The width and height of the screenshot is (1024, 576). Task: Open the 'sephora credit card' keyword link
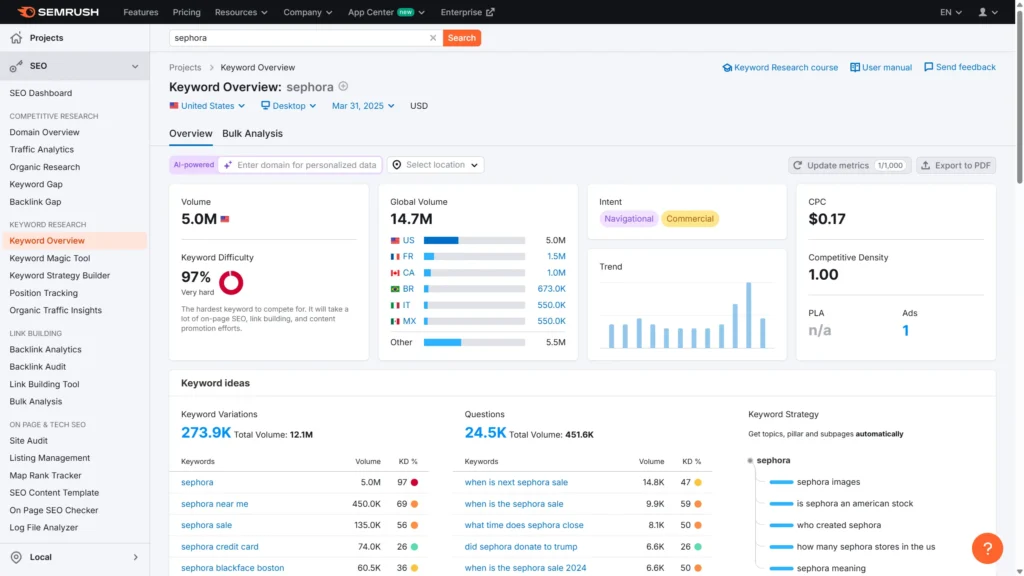pyautogui.click(x=219, y=547)
